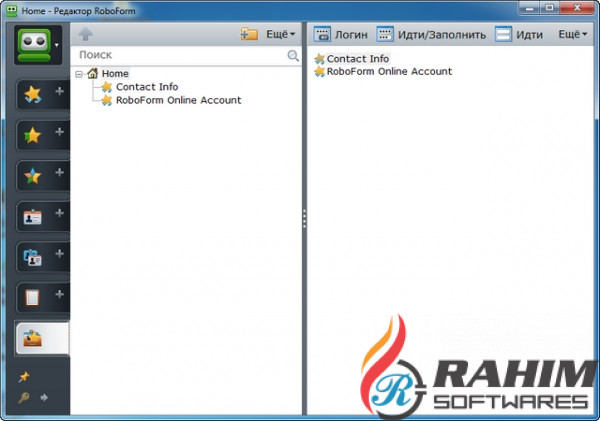Image resolution: width=600 pixels, height=421 pixels.
Task: Select Contact Info in the tree
Action: (147, 87)
